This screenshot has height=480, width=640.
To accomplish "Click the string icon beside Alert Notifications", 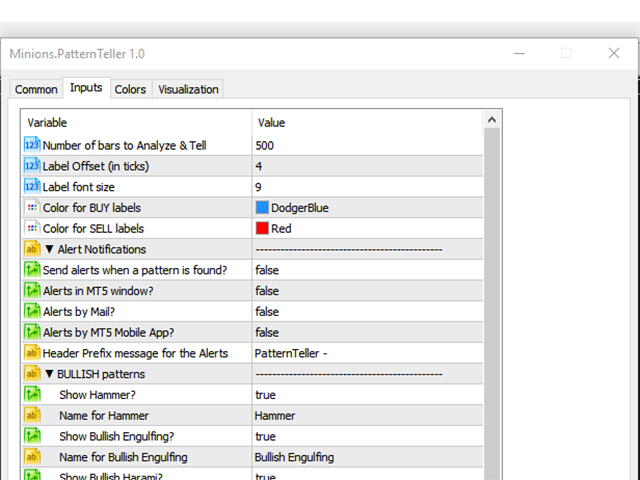I will point(31,249).
